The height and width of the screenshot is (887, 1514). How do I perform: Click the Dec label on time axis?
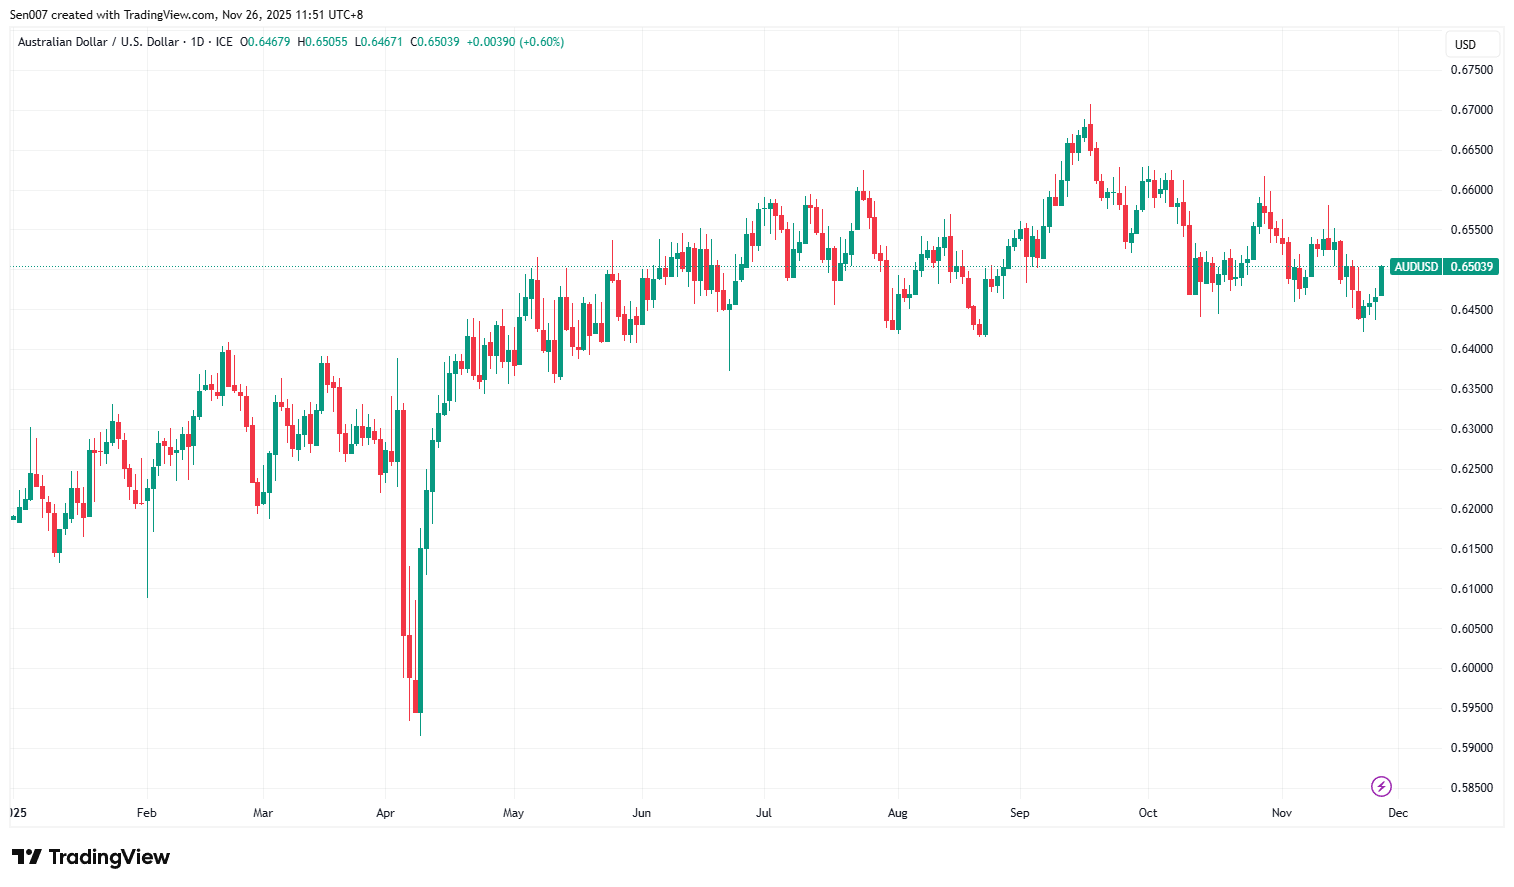(1397, 813)
